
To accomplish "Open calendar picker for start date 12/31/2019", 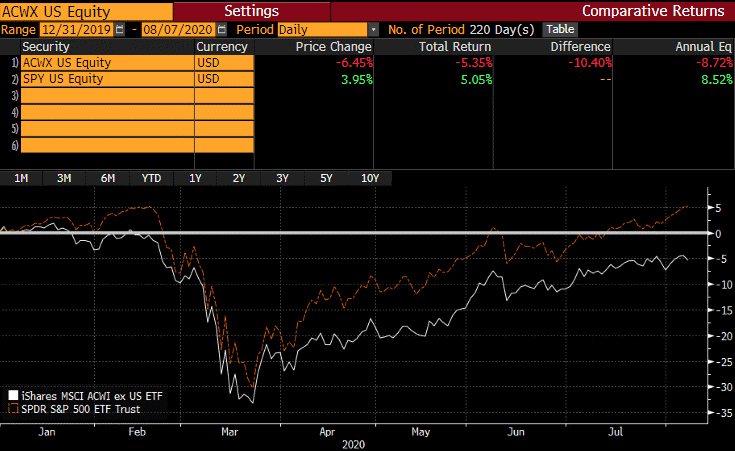I will (x=120, y=30).
